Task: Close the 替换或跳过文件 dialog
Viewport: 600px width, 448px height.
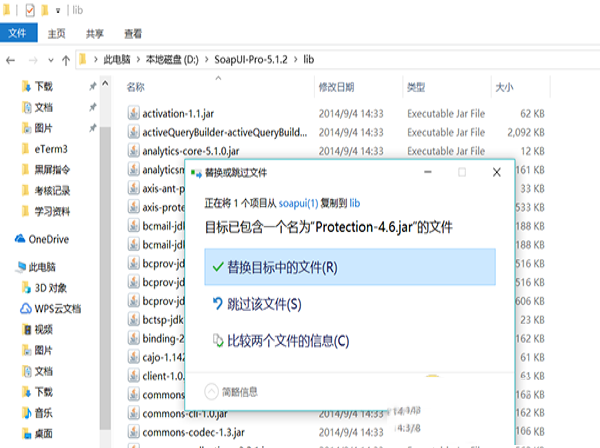Action: [x=497, y=173]
